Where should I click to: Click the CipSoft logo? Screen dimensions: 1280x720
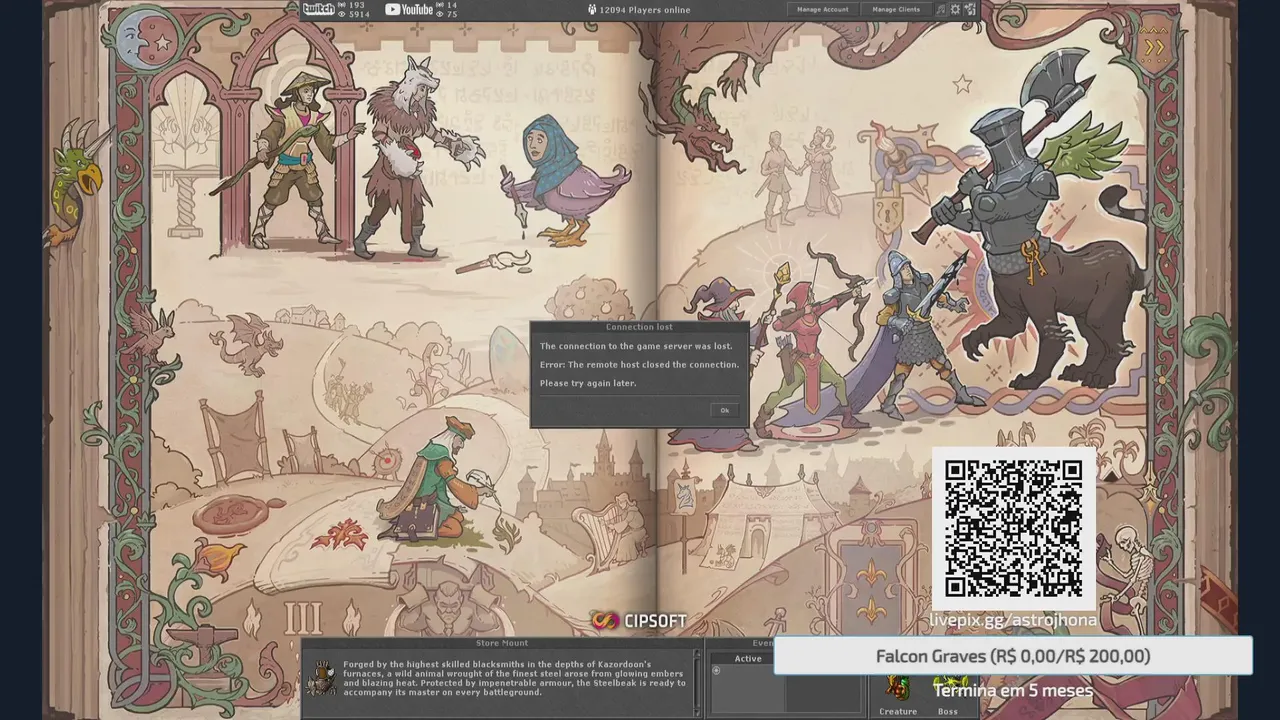[638, 621]
